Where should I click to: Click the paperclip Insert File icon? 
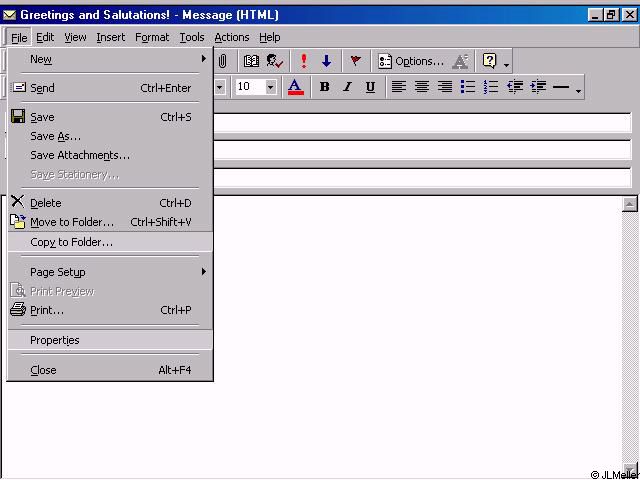pyautogui.click(x=222, y=61)
